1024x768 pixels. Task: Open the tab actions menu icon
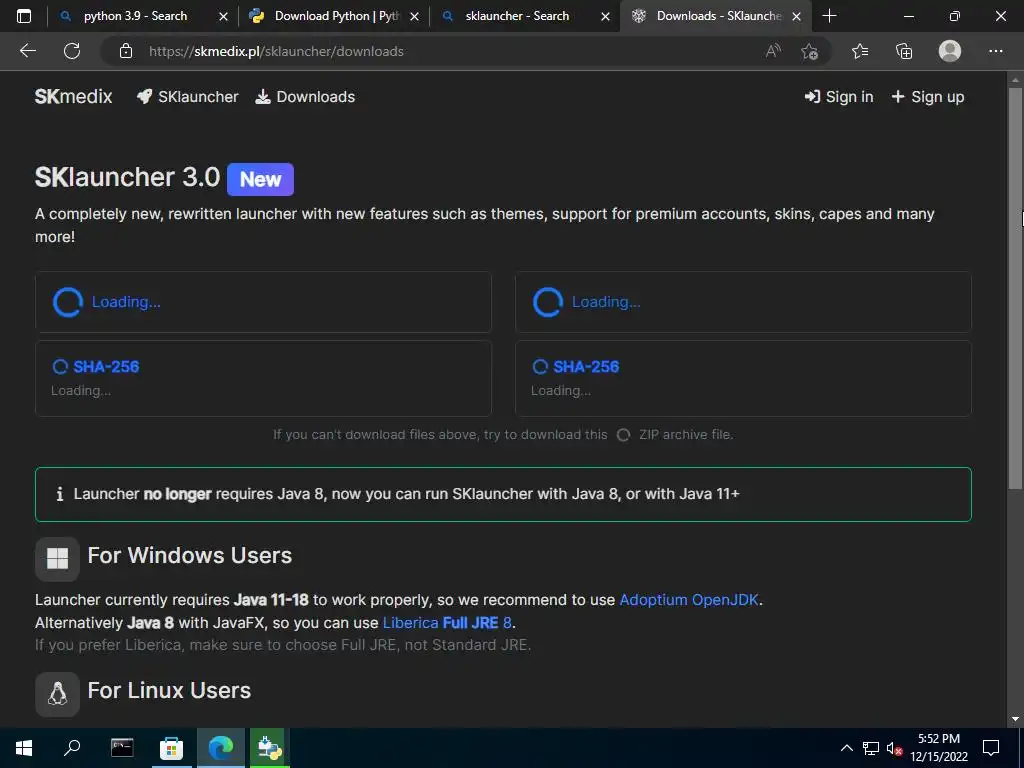(24, 16)
